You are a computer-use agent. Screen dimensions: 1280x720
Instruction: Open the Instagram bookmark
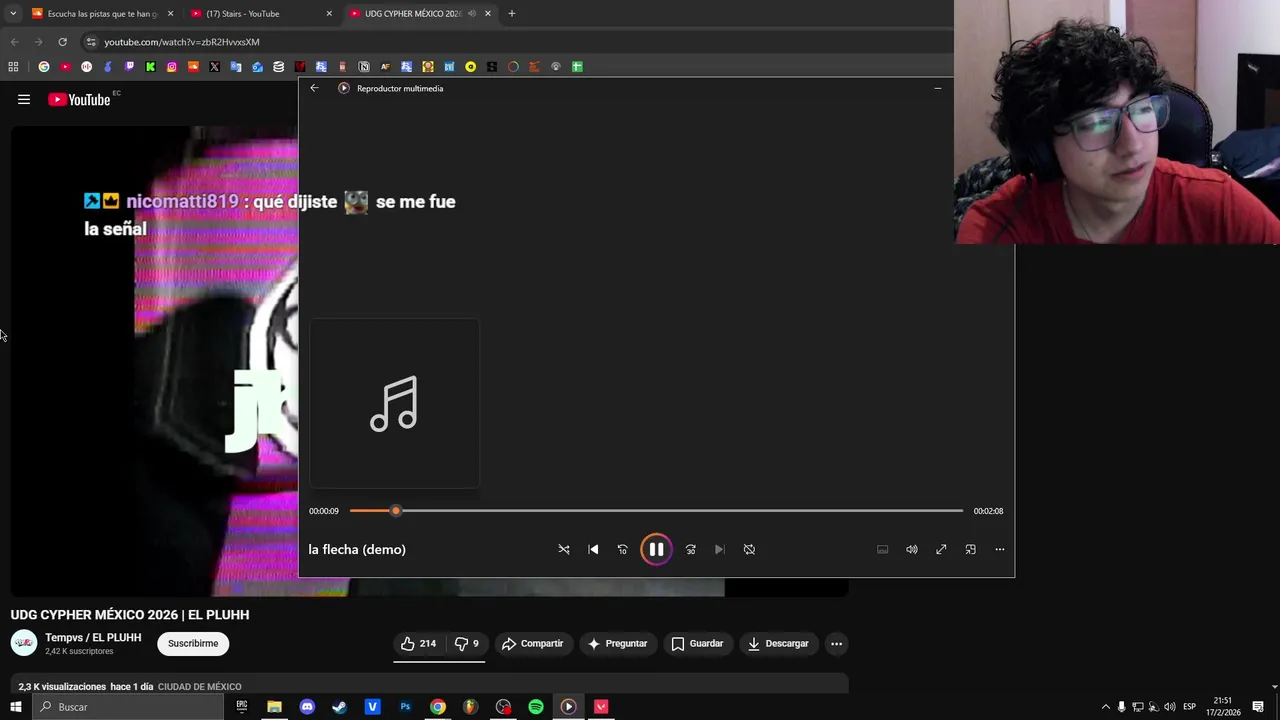click(172, 67)
